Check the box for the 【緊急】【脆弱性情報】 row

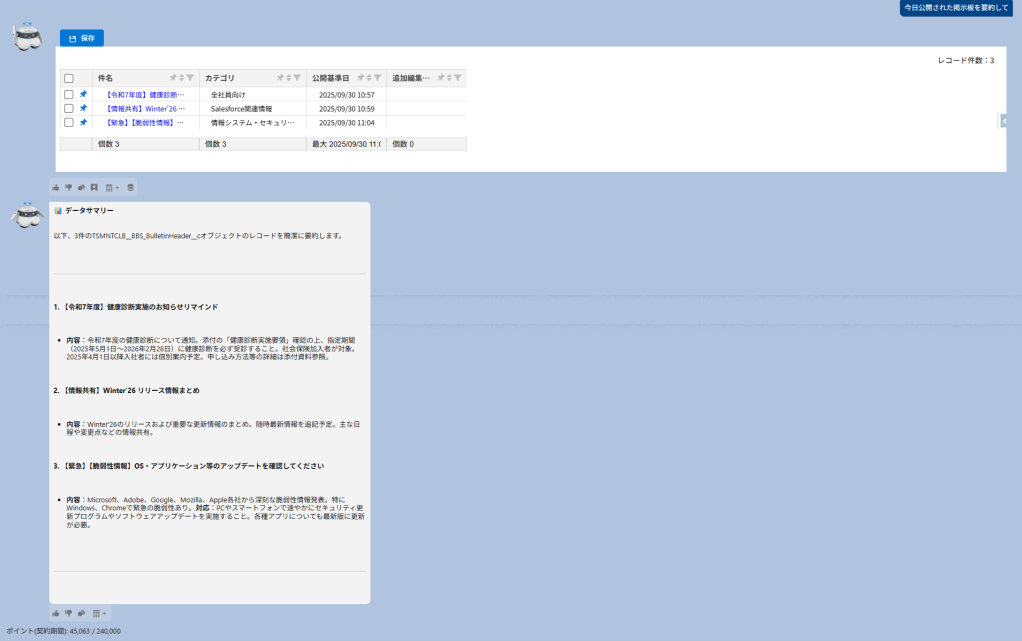point(69,122)
